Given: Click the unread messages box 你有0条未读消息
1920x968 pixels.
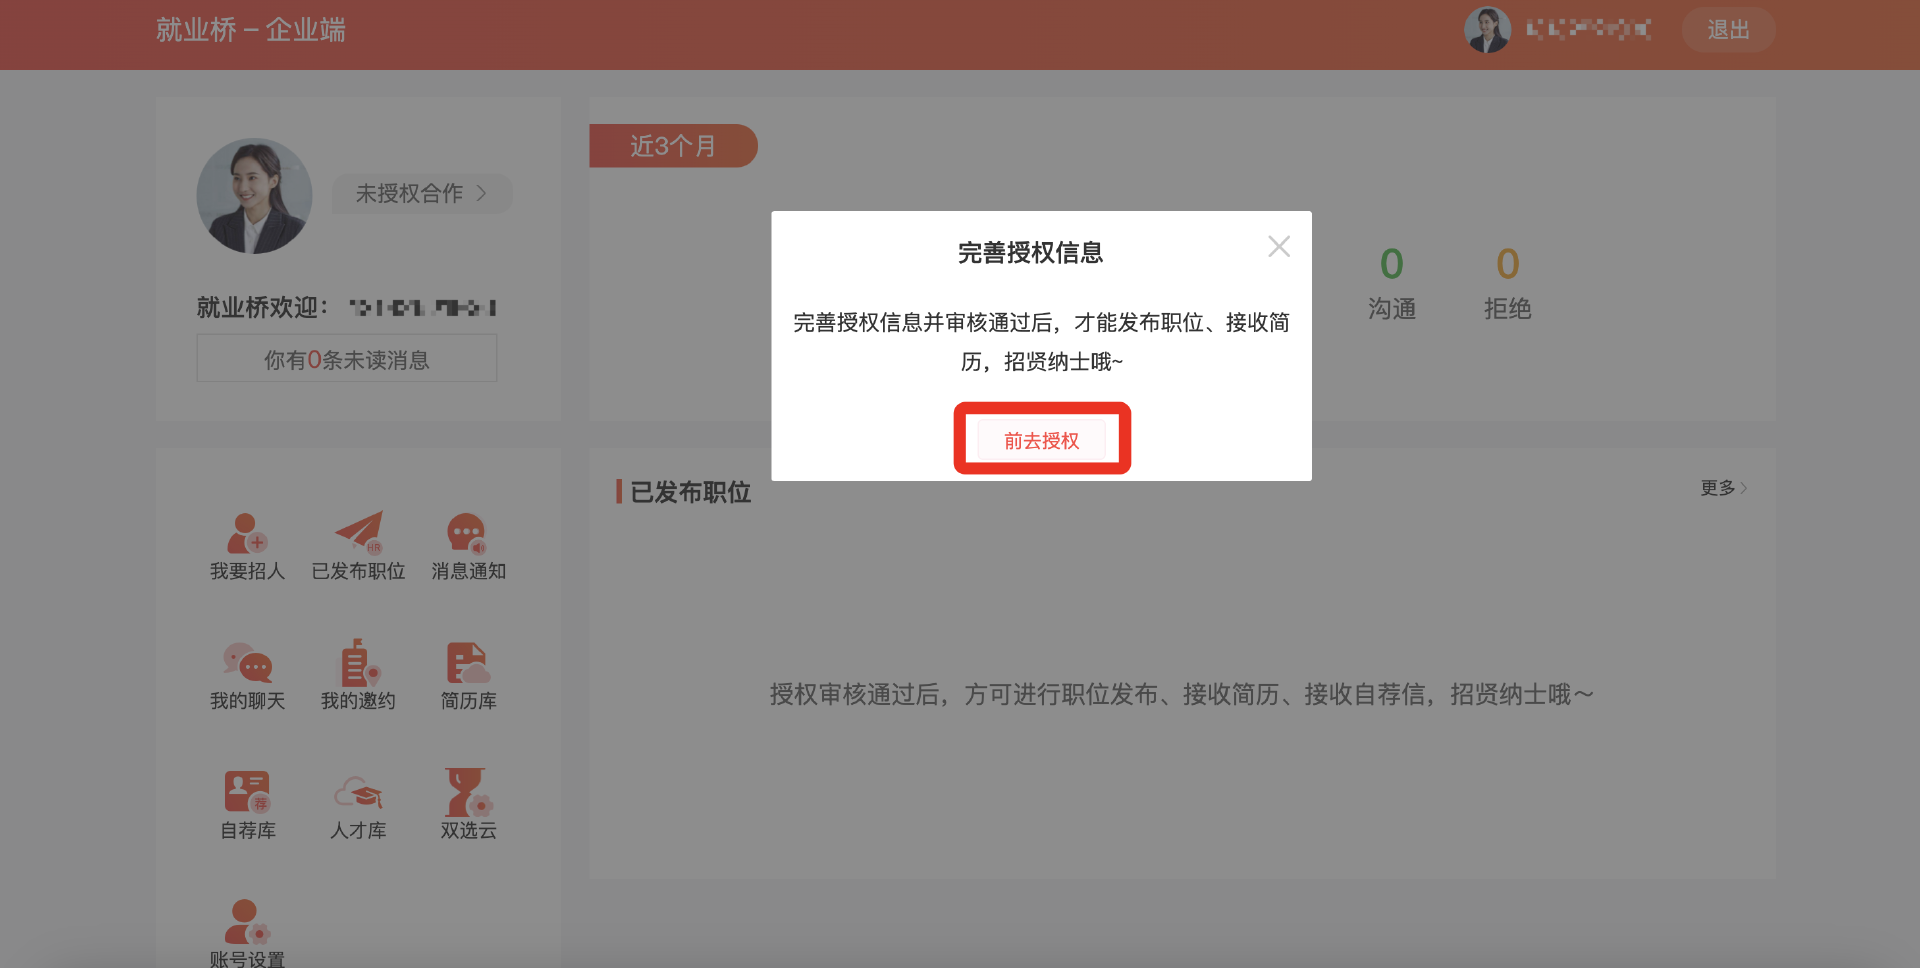Looking at the screenshot, I should click(346, 359).
